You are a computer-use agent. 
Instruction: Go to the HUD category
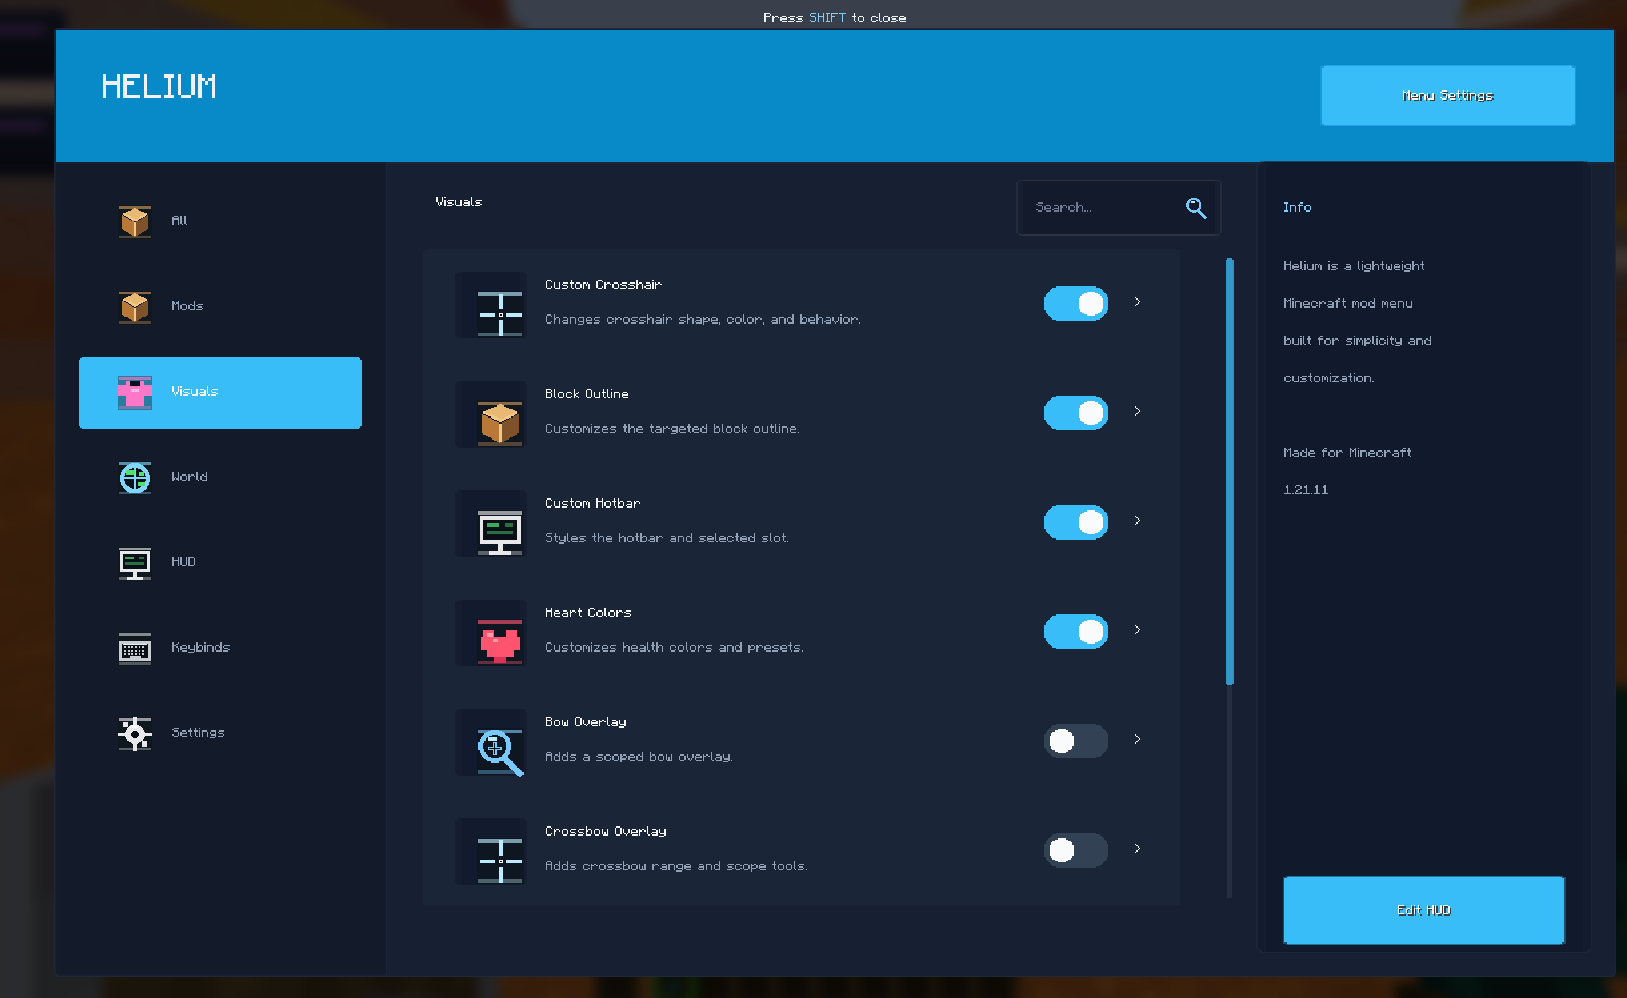[220, 563]
